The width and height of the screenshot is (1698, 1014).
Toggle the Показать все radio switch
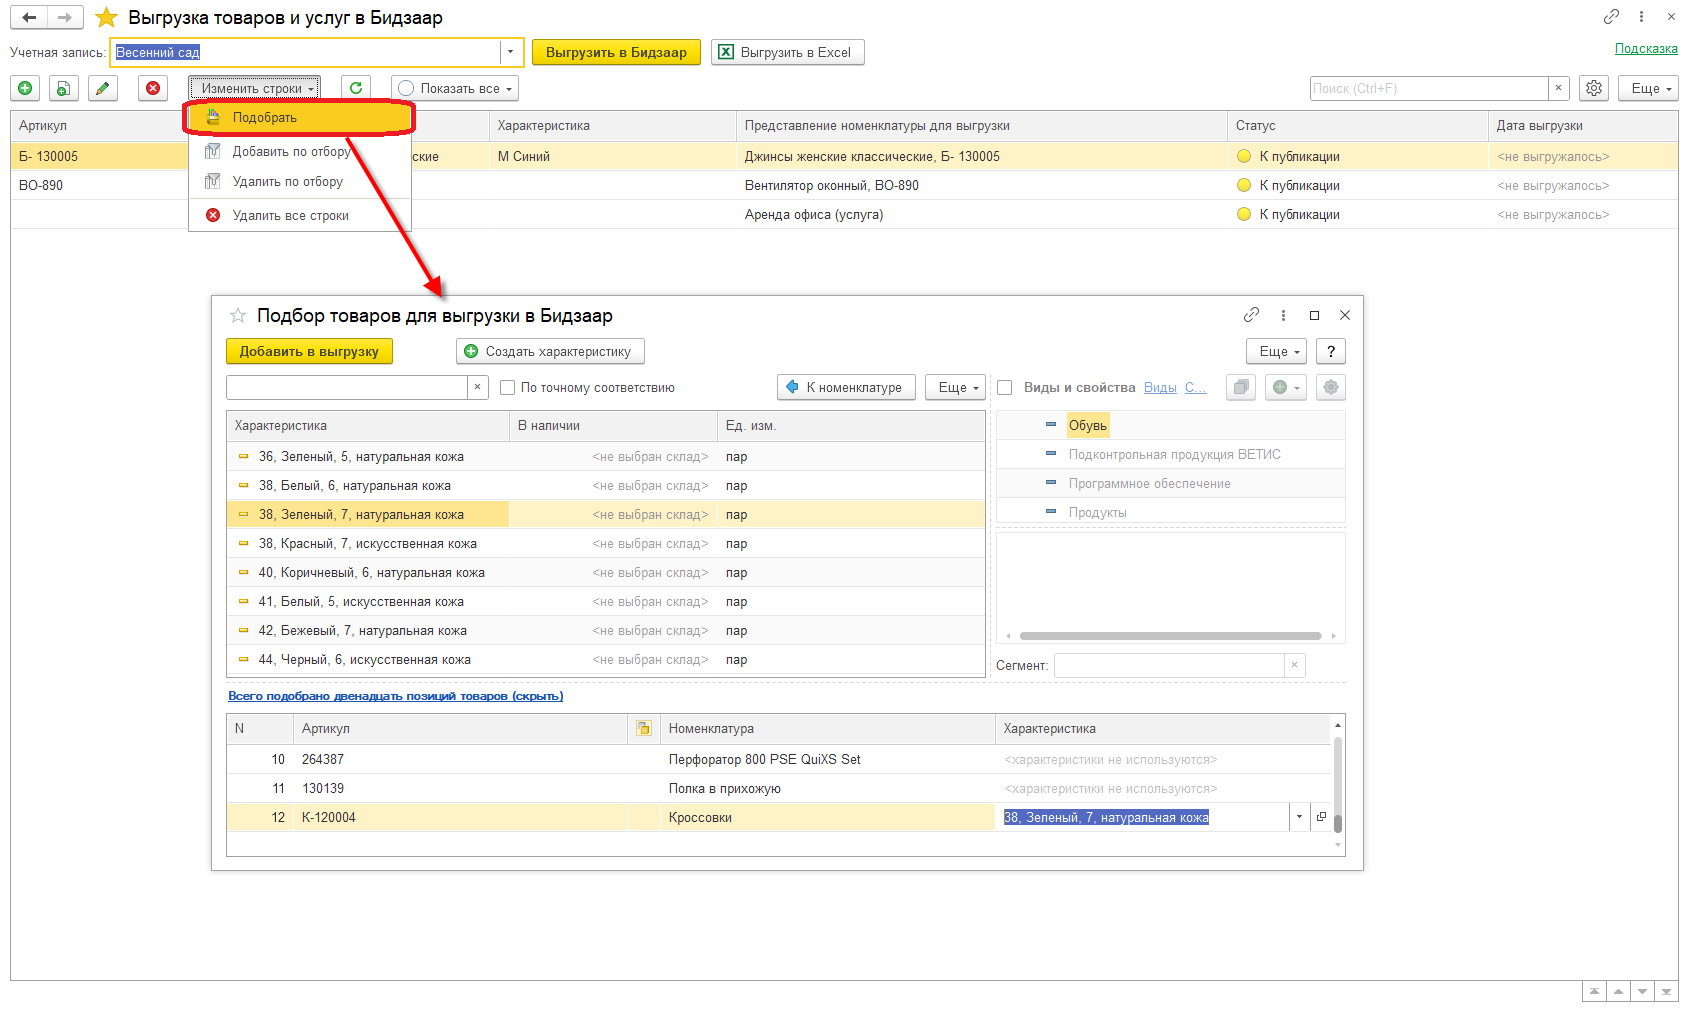tap(406, 88)
